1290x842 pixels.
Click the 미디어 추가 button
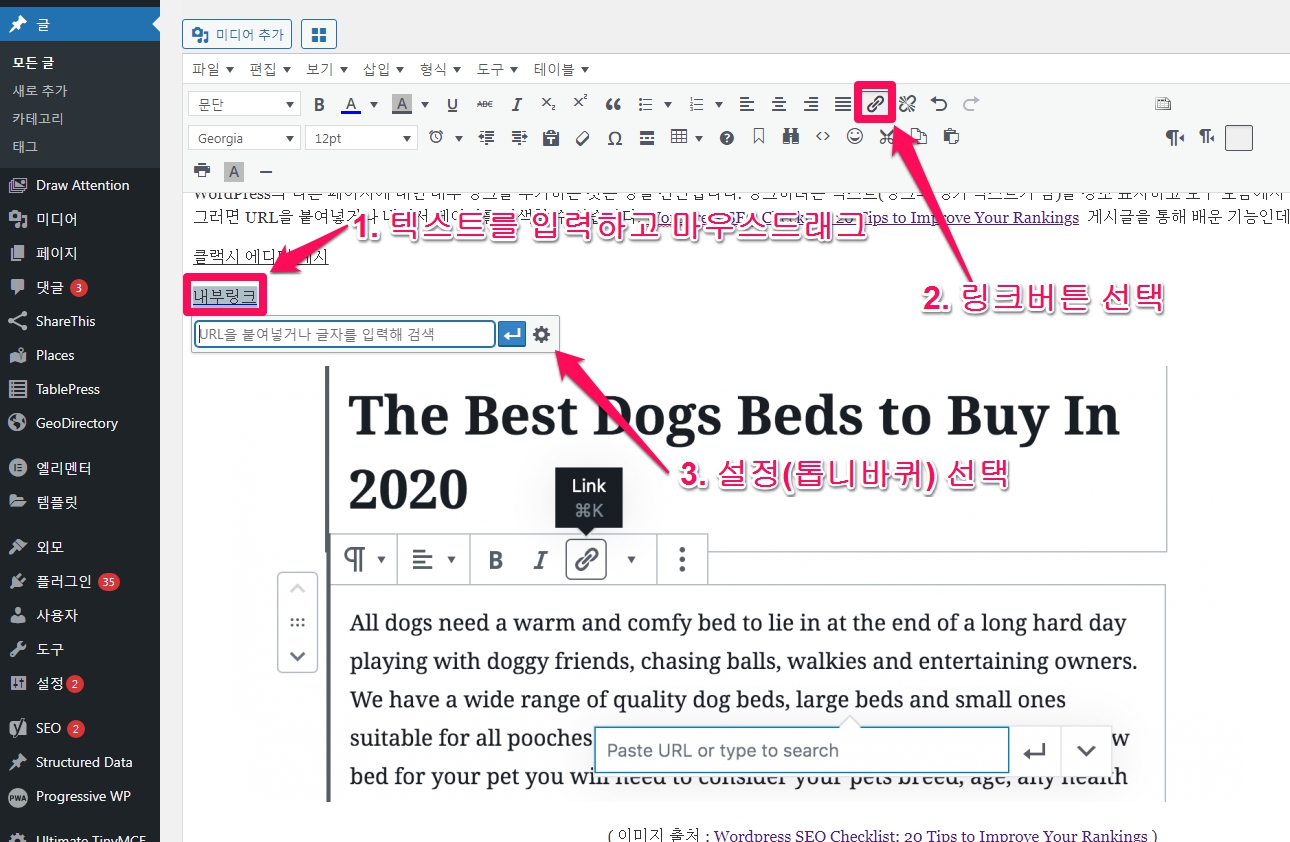(237, 34)
